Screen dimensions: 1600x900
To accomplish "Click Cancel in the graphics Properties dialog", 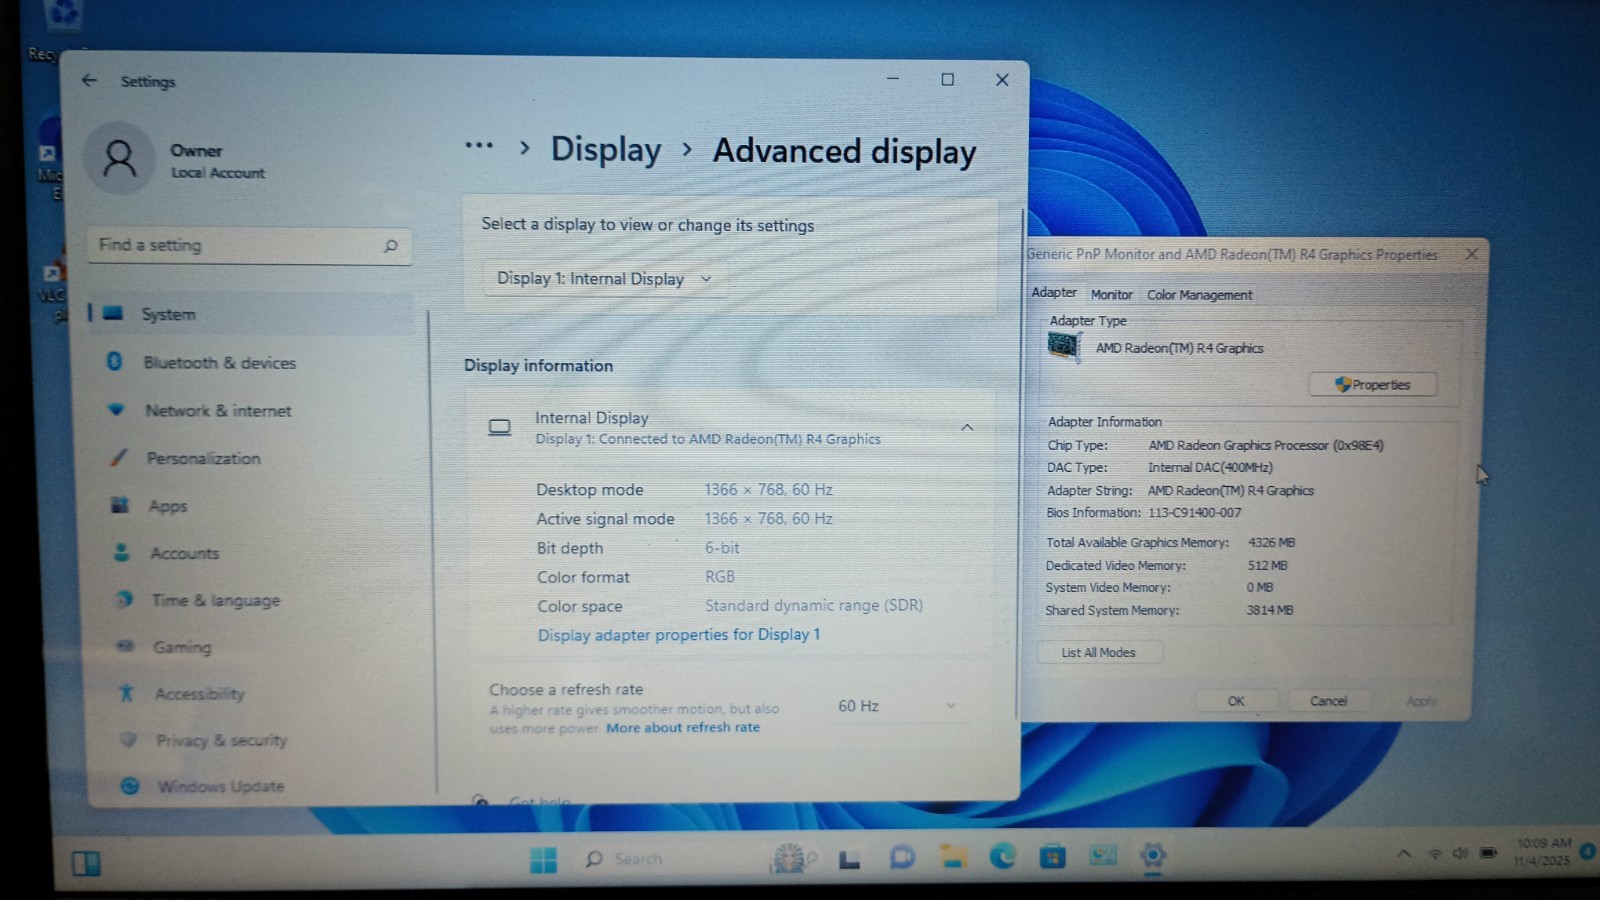I will [x=1328, y=701].
